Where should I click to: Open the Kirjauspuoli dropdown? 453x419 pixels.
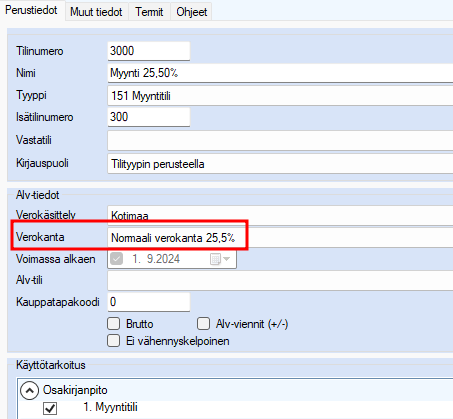(x=280, y=164)
